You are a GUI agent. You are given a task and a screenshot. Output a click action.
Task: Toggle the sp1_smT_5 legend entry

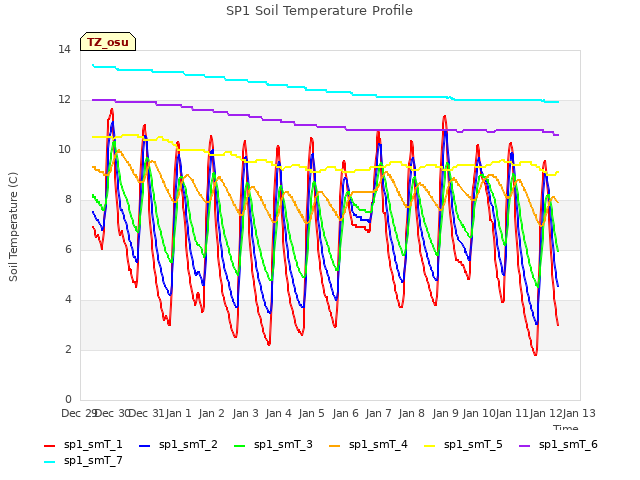point(463,444)
